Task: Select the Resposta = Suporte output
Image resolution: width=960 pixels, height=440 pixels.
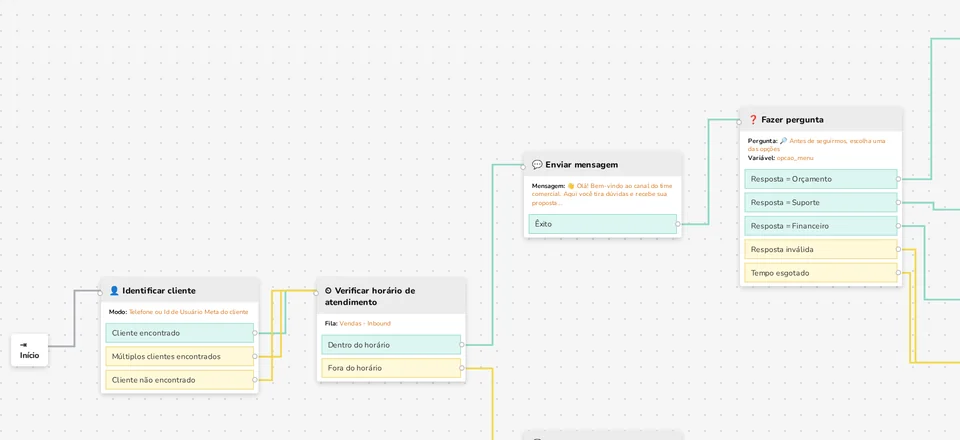Action: tap(820, 203)
